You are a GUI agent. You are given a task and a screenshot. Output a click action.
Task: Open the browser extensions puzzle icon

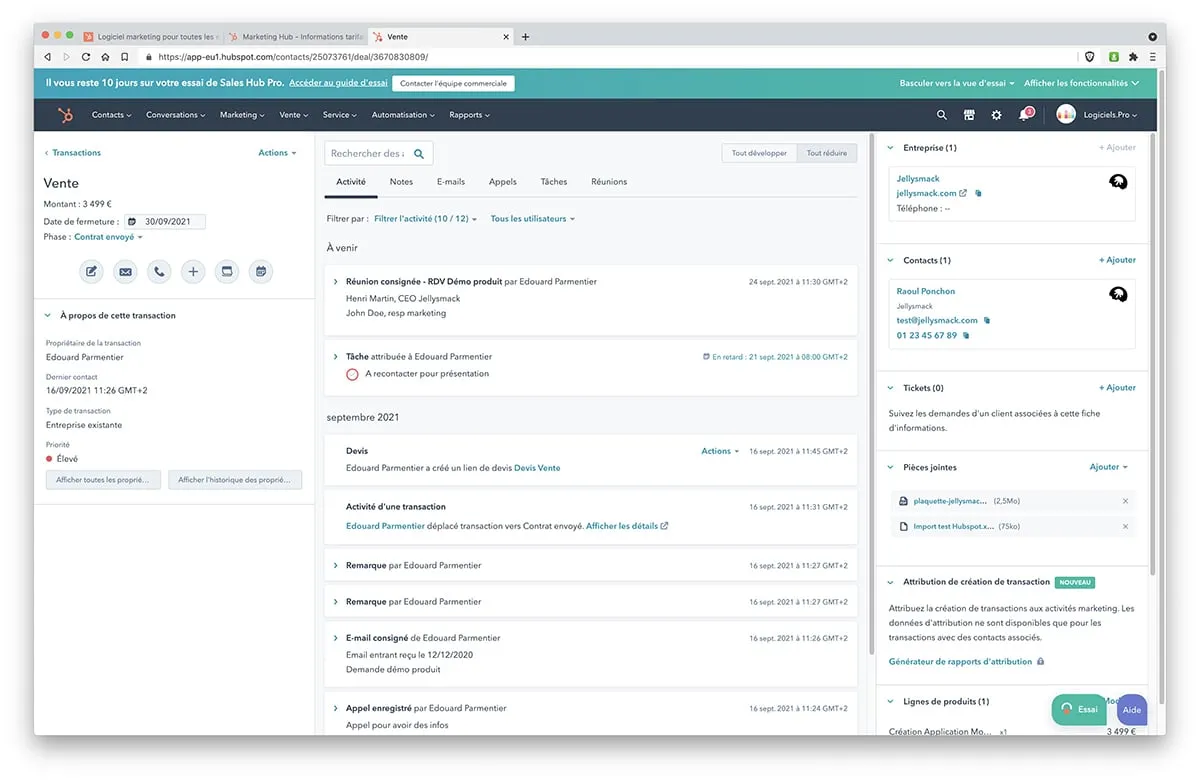pos(1133,57)
